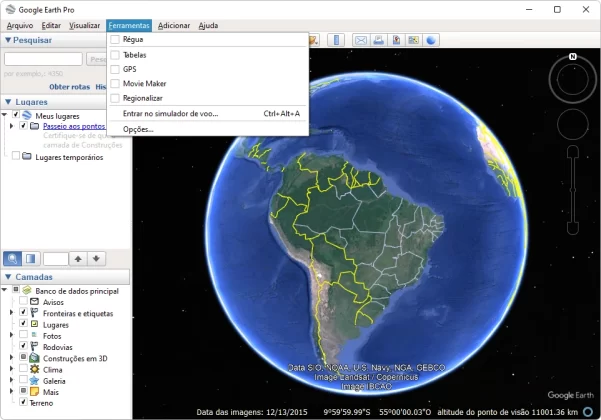This screenshot has height=420, width=601.
Task: Check the Galeria layer checkbox
Action: tap(23, 379)
